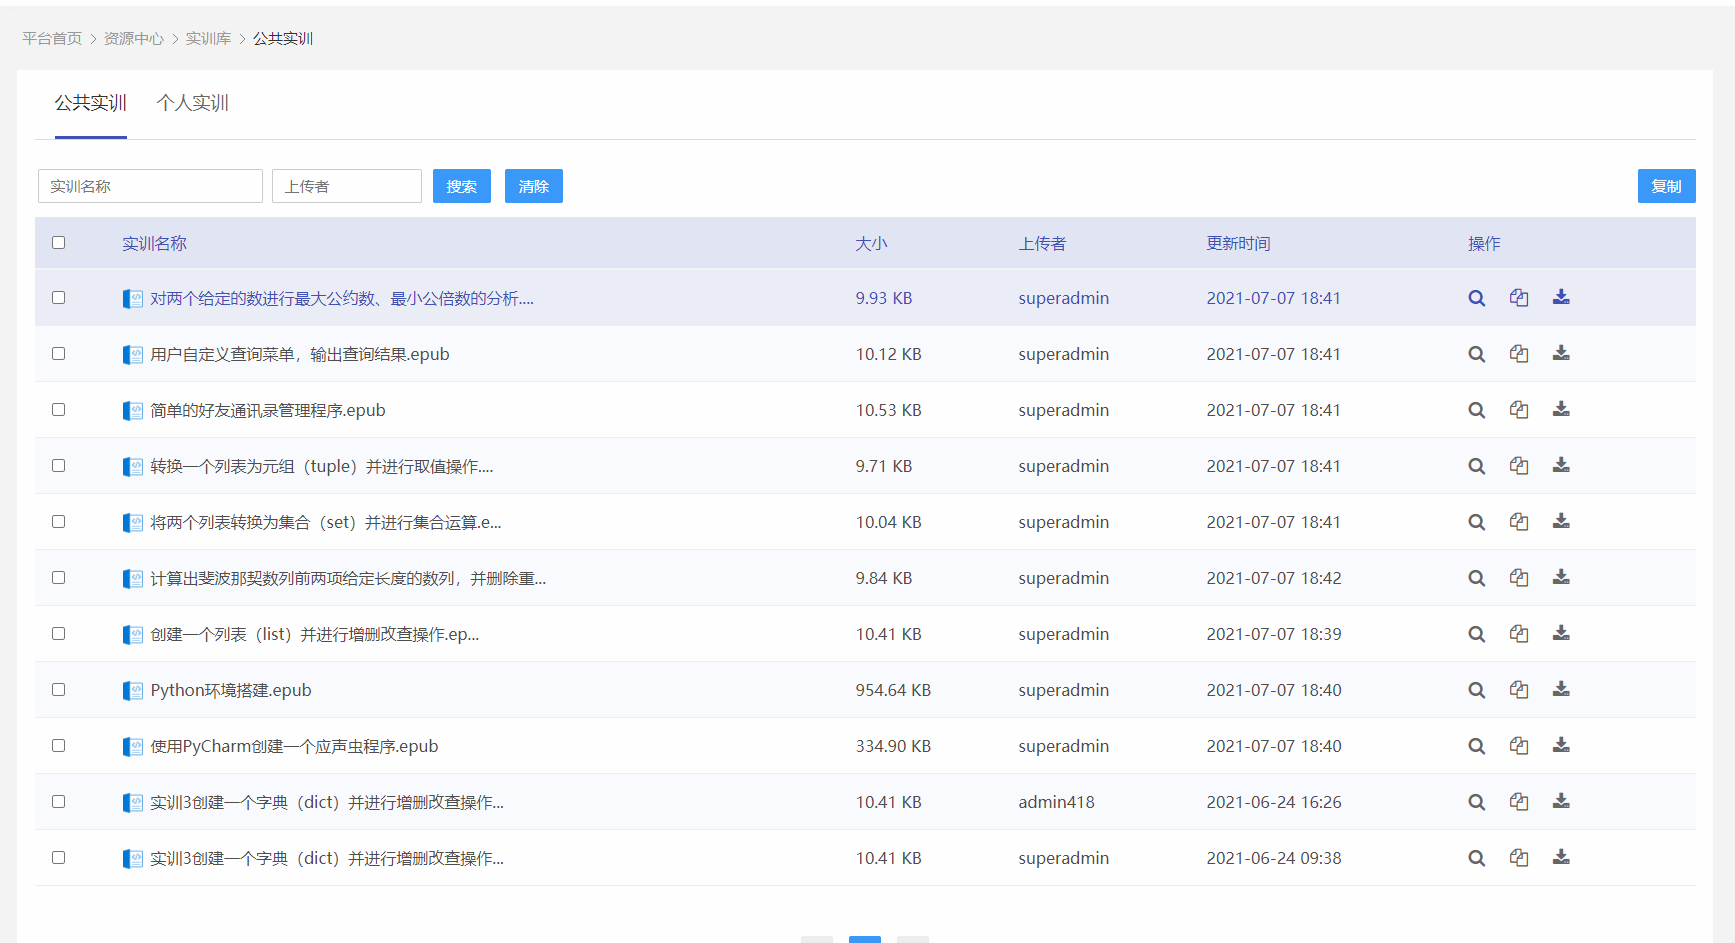The image size is (1735, 943).
Task: Toggle the select-all checkbox in table header
Action: tap(58, 242)
